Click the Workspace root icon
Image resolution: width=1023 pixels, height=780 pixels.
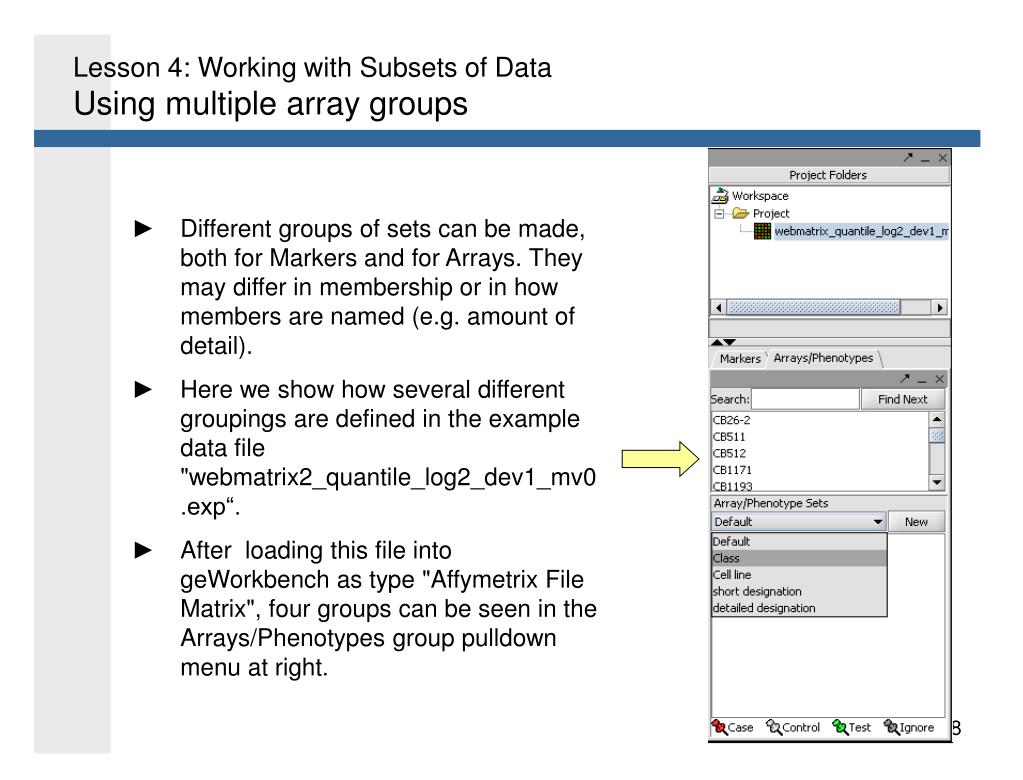pyautogui.click(x=720, y=196)
